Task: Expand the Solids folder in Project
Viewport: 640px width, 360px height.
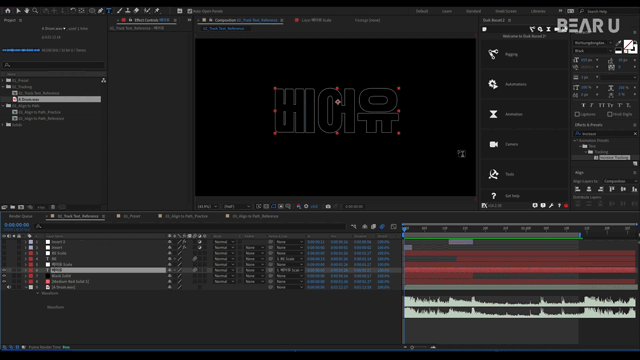Action: pos(3,125)
